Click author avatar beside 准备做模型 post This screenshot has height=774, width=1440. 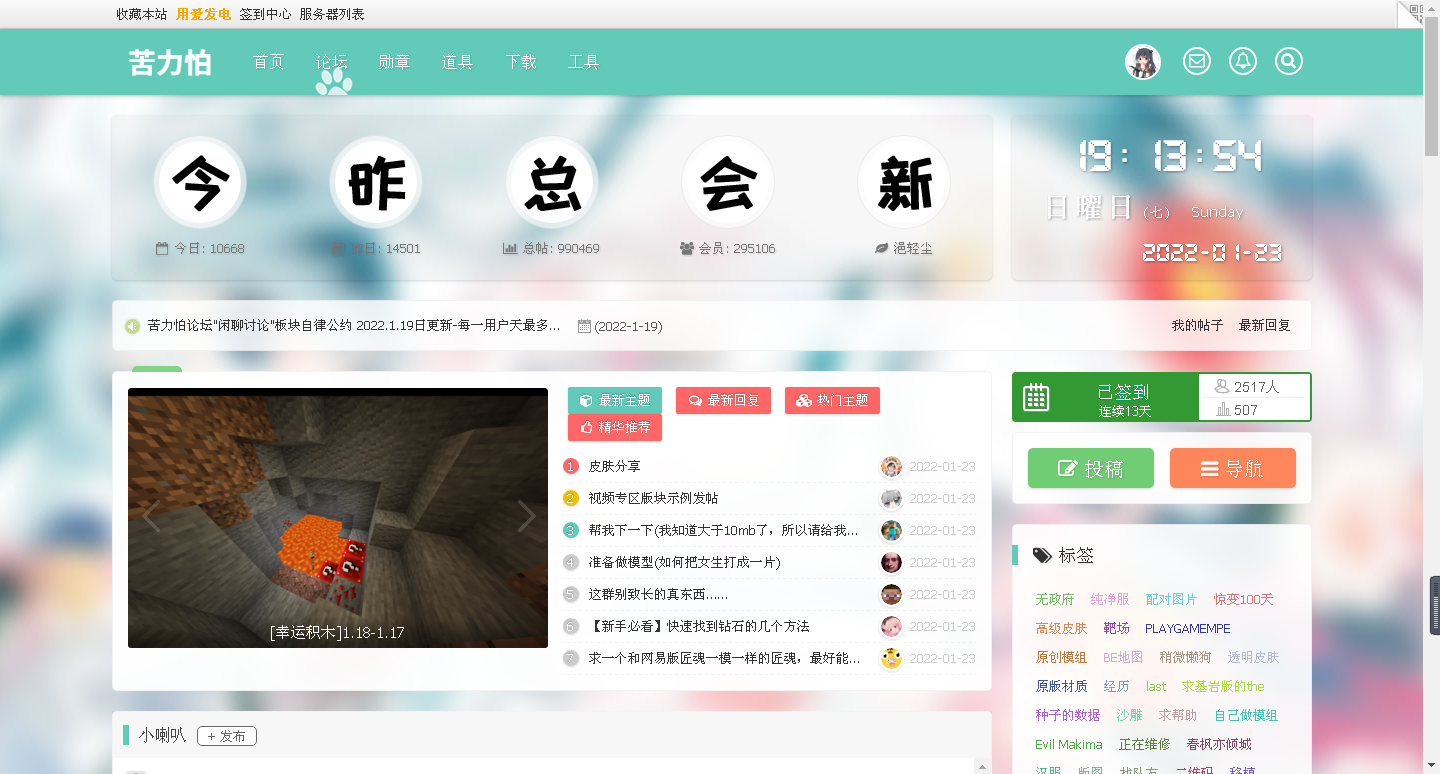click(x=891, y=562)
